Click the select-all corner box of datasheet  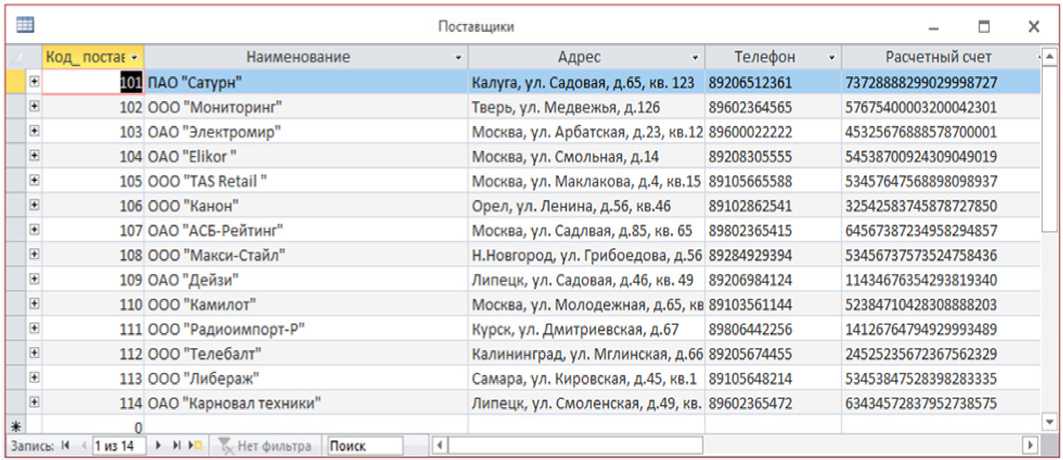pos(24,58)
